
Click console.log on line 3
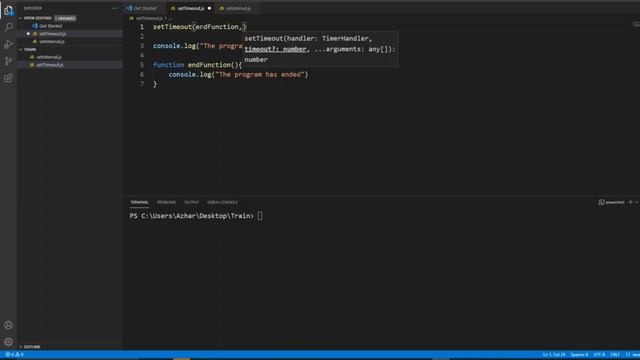coord(174,46)
